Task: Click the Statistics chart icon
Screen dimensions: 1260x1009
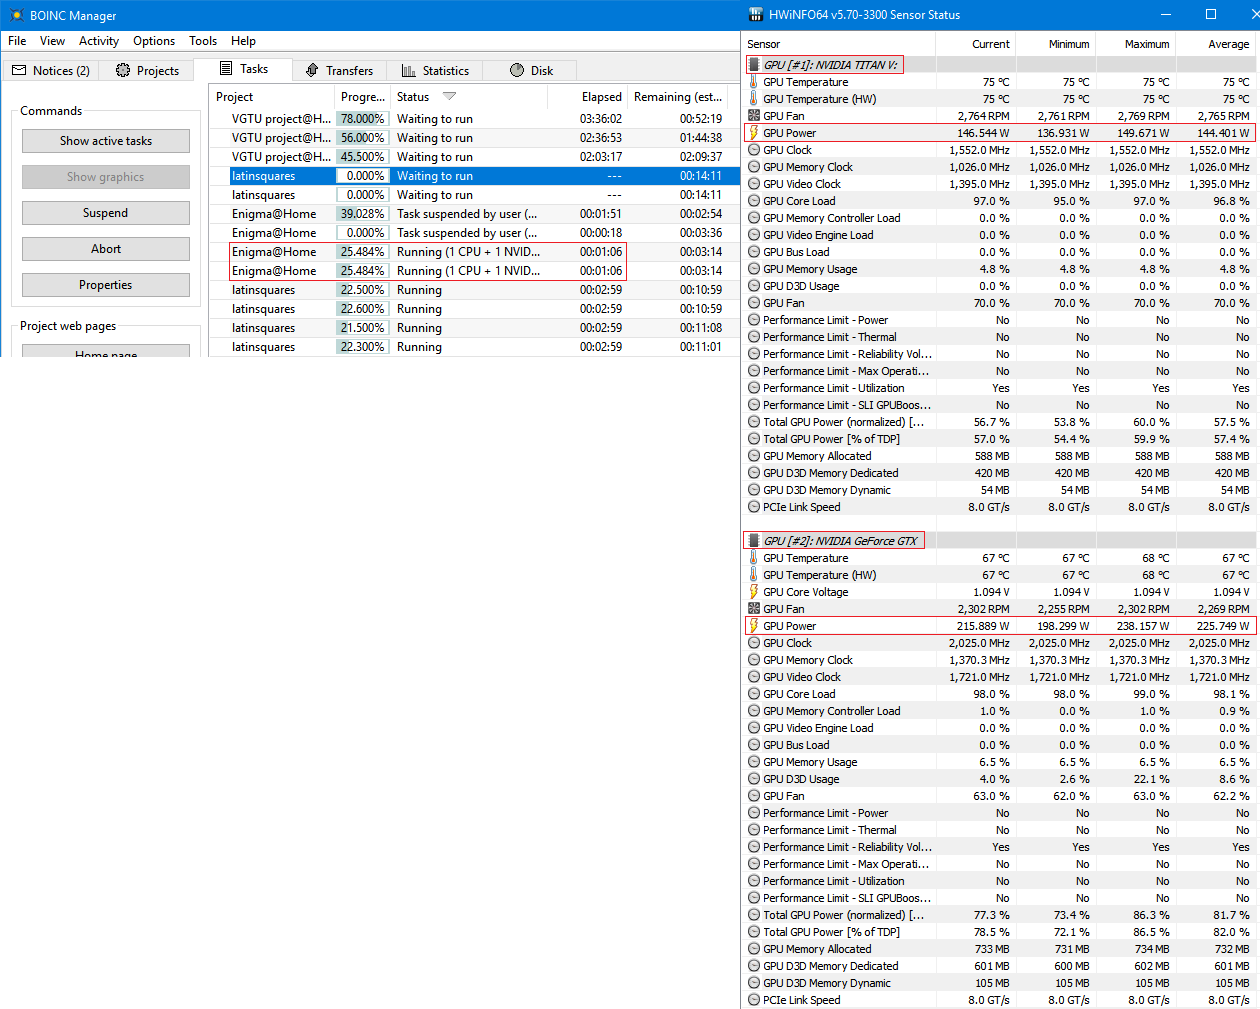Action: pos(408,70)
